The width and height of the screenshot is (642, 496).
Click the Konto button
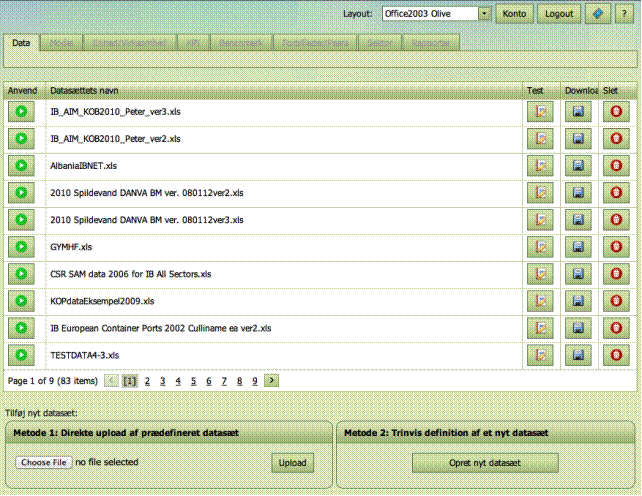click(x=514, y=14)
